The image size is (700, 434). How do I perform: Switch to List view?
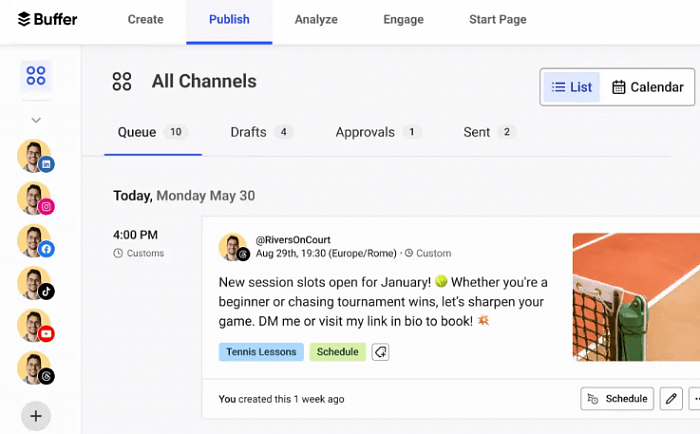point(572,87)
